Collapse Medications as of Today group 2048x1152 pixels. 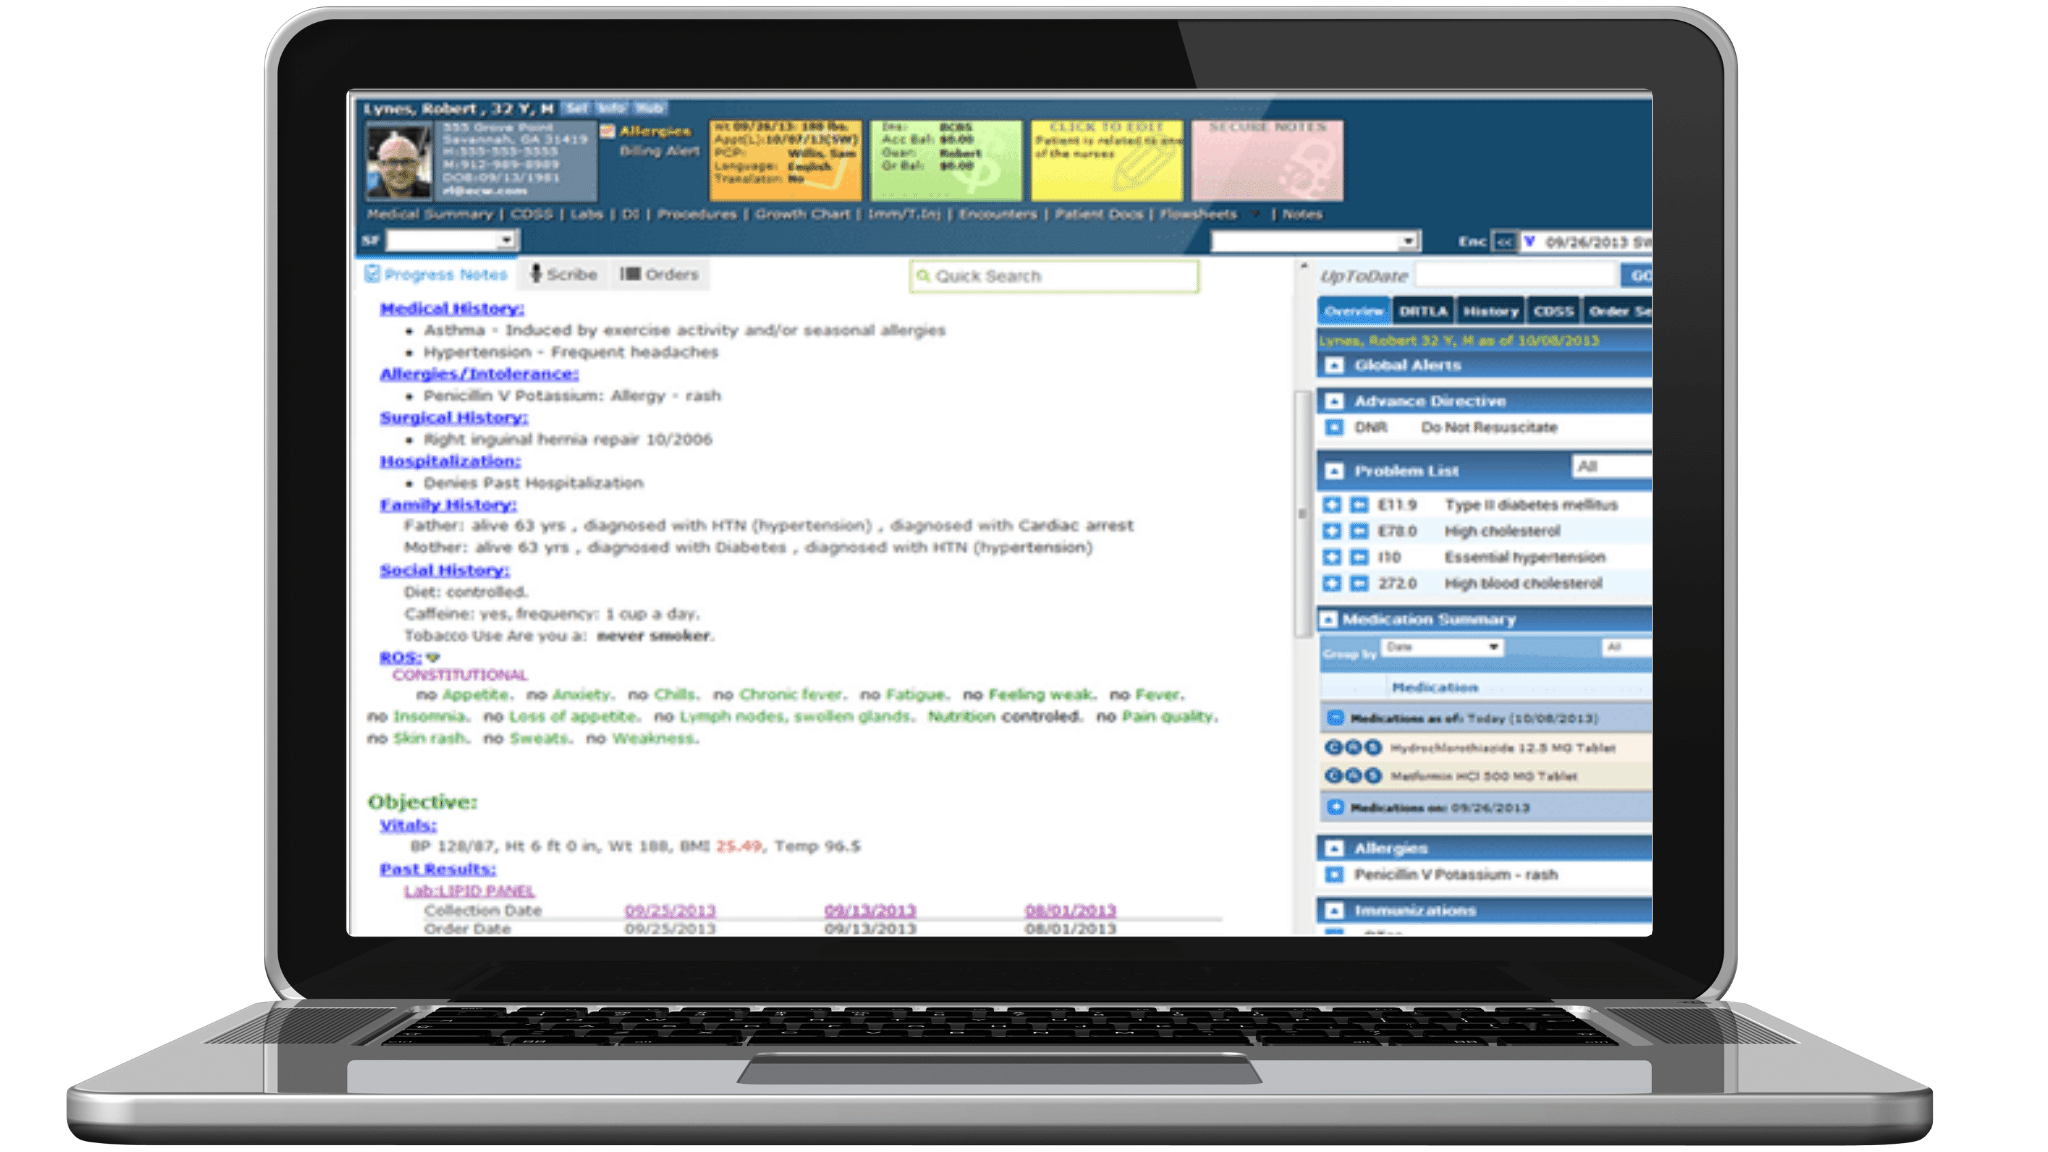(x=1335, y=718)
